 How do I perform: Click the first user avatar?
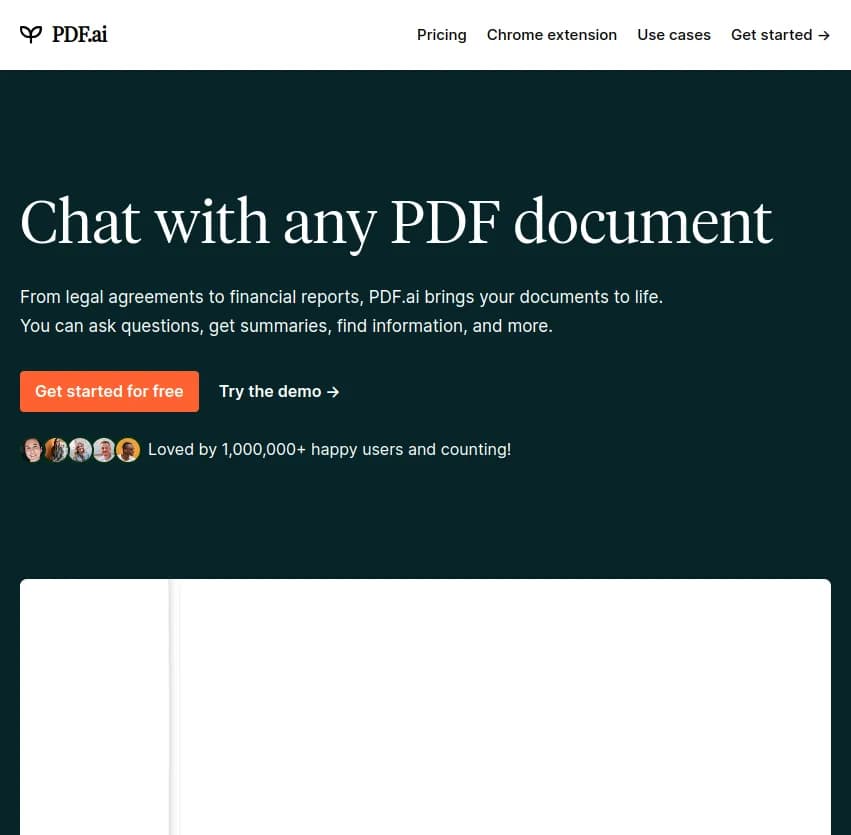point(32,450)
